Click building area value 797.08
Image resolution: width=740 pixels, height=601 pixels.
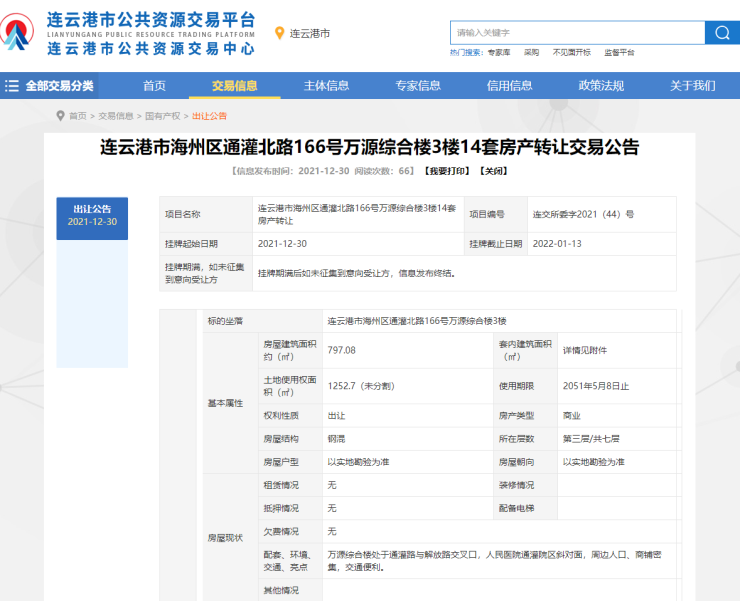(x=342, y=350)
